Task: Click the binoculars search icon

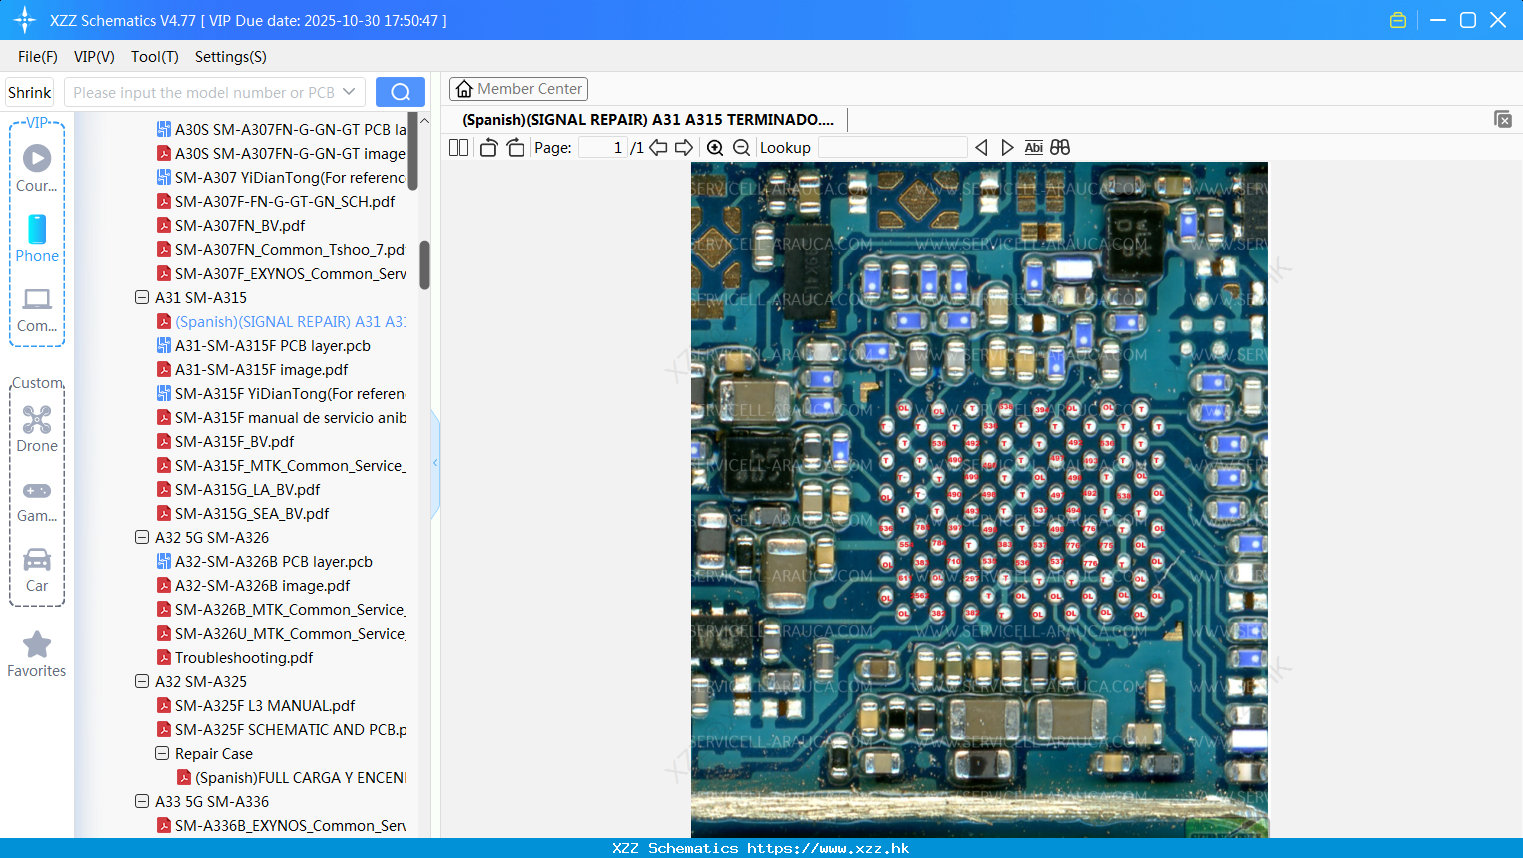Action: [1060, 147]
